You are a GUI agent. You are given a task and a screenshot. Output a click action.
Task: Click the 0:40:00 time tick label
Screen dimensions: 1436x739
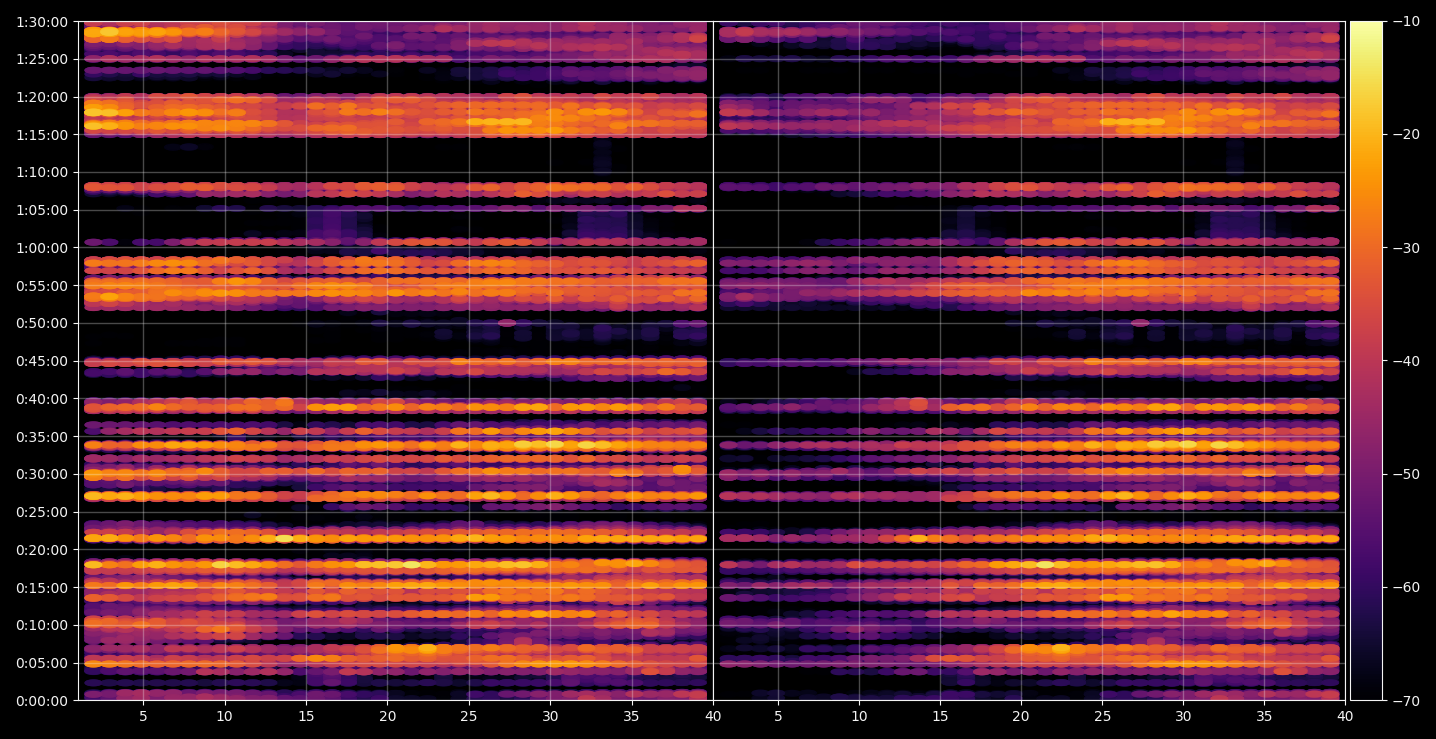pos(42,399)
